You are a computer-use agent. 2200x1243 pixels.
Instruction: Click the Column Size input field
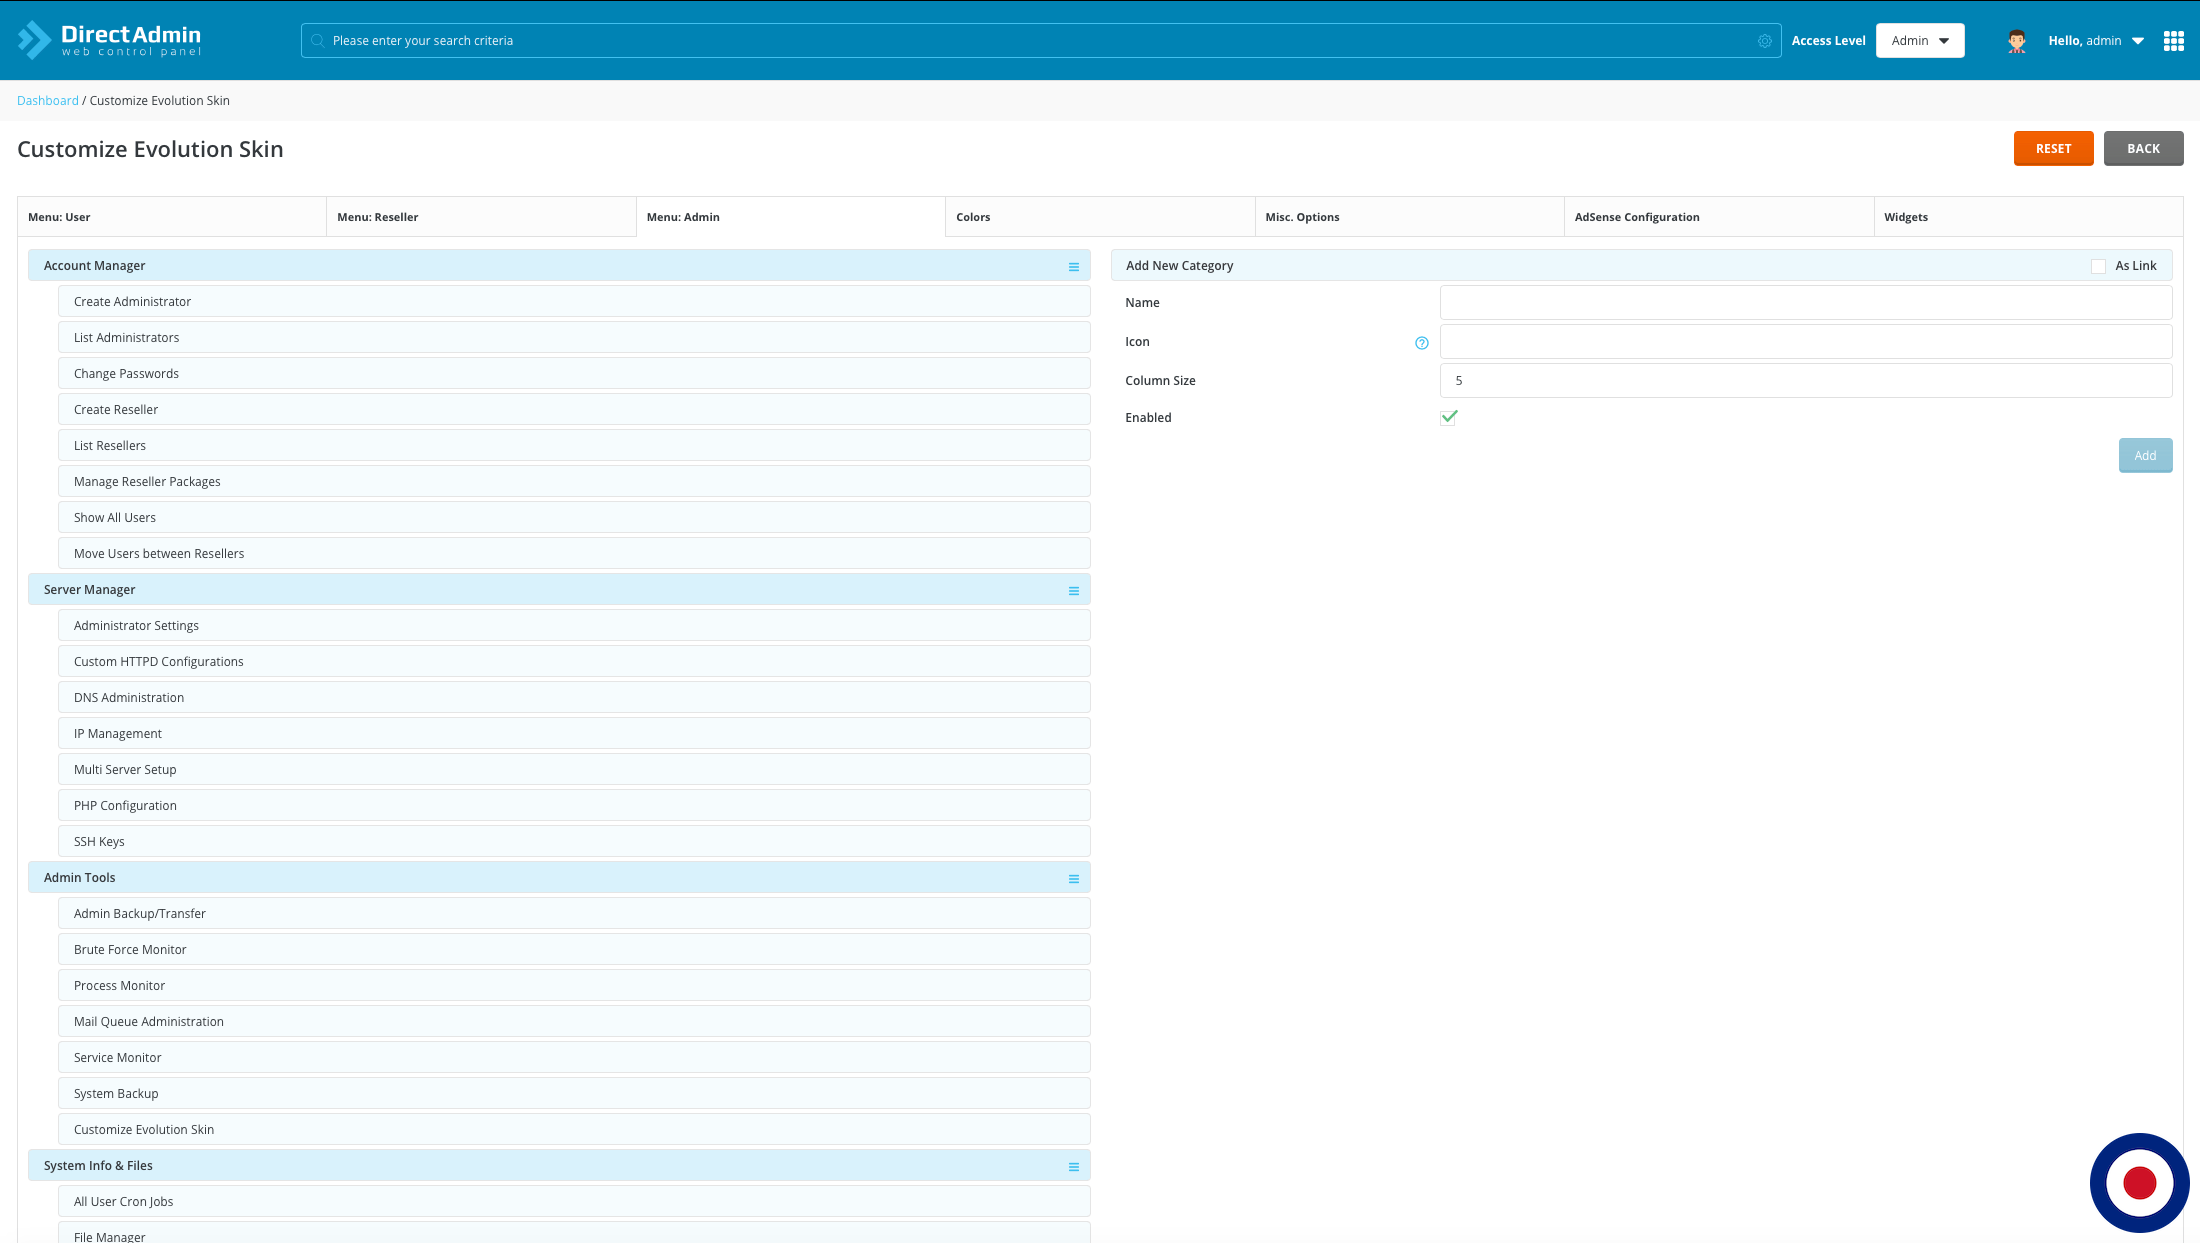[x=1805, y=381]
